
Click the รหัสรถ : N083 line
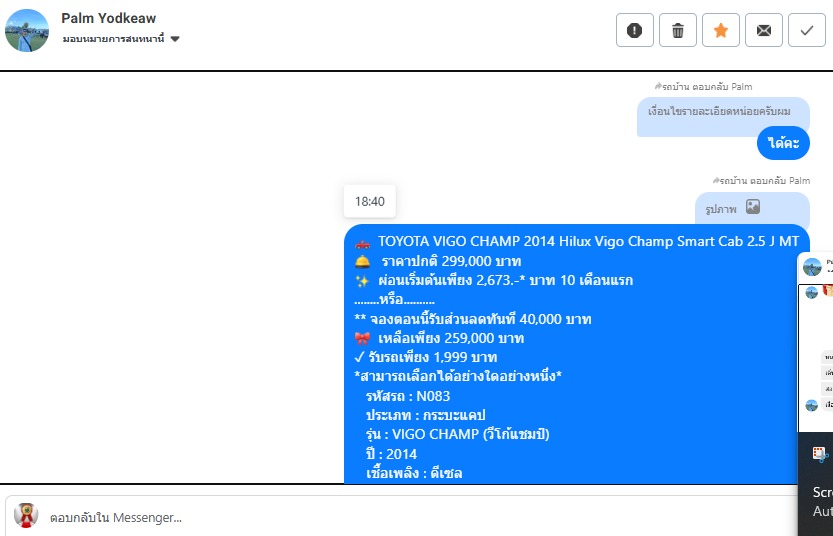(408, 396)
